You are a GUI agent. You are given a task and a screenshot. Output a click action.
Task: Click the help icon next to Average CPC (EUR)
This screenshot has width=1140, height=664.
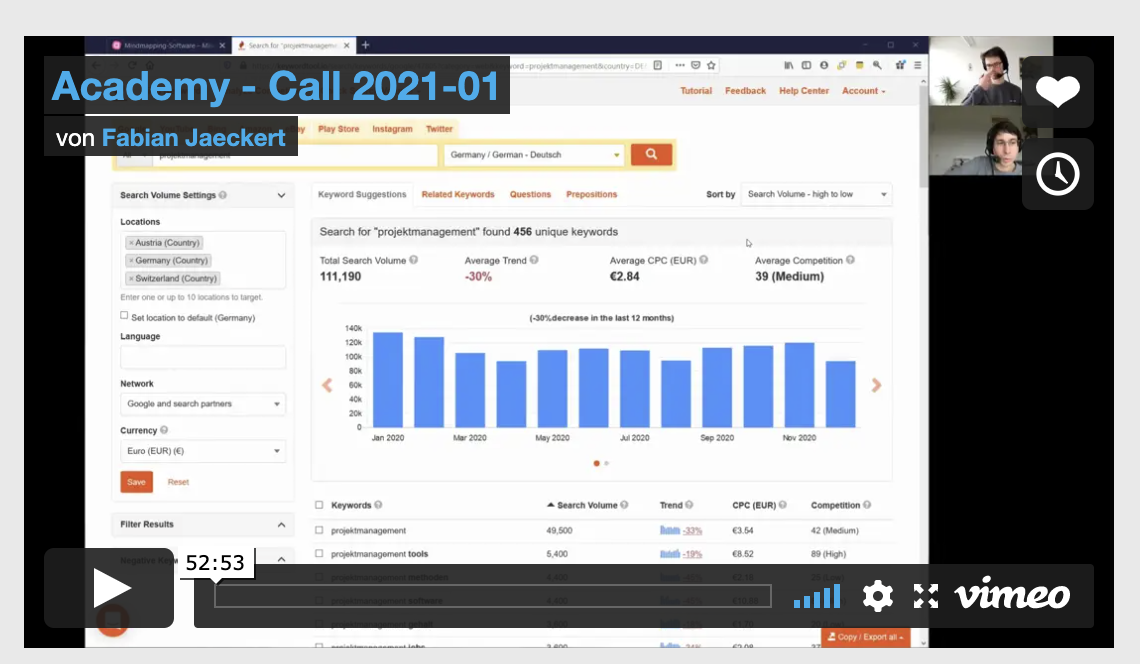704,260
